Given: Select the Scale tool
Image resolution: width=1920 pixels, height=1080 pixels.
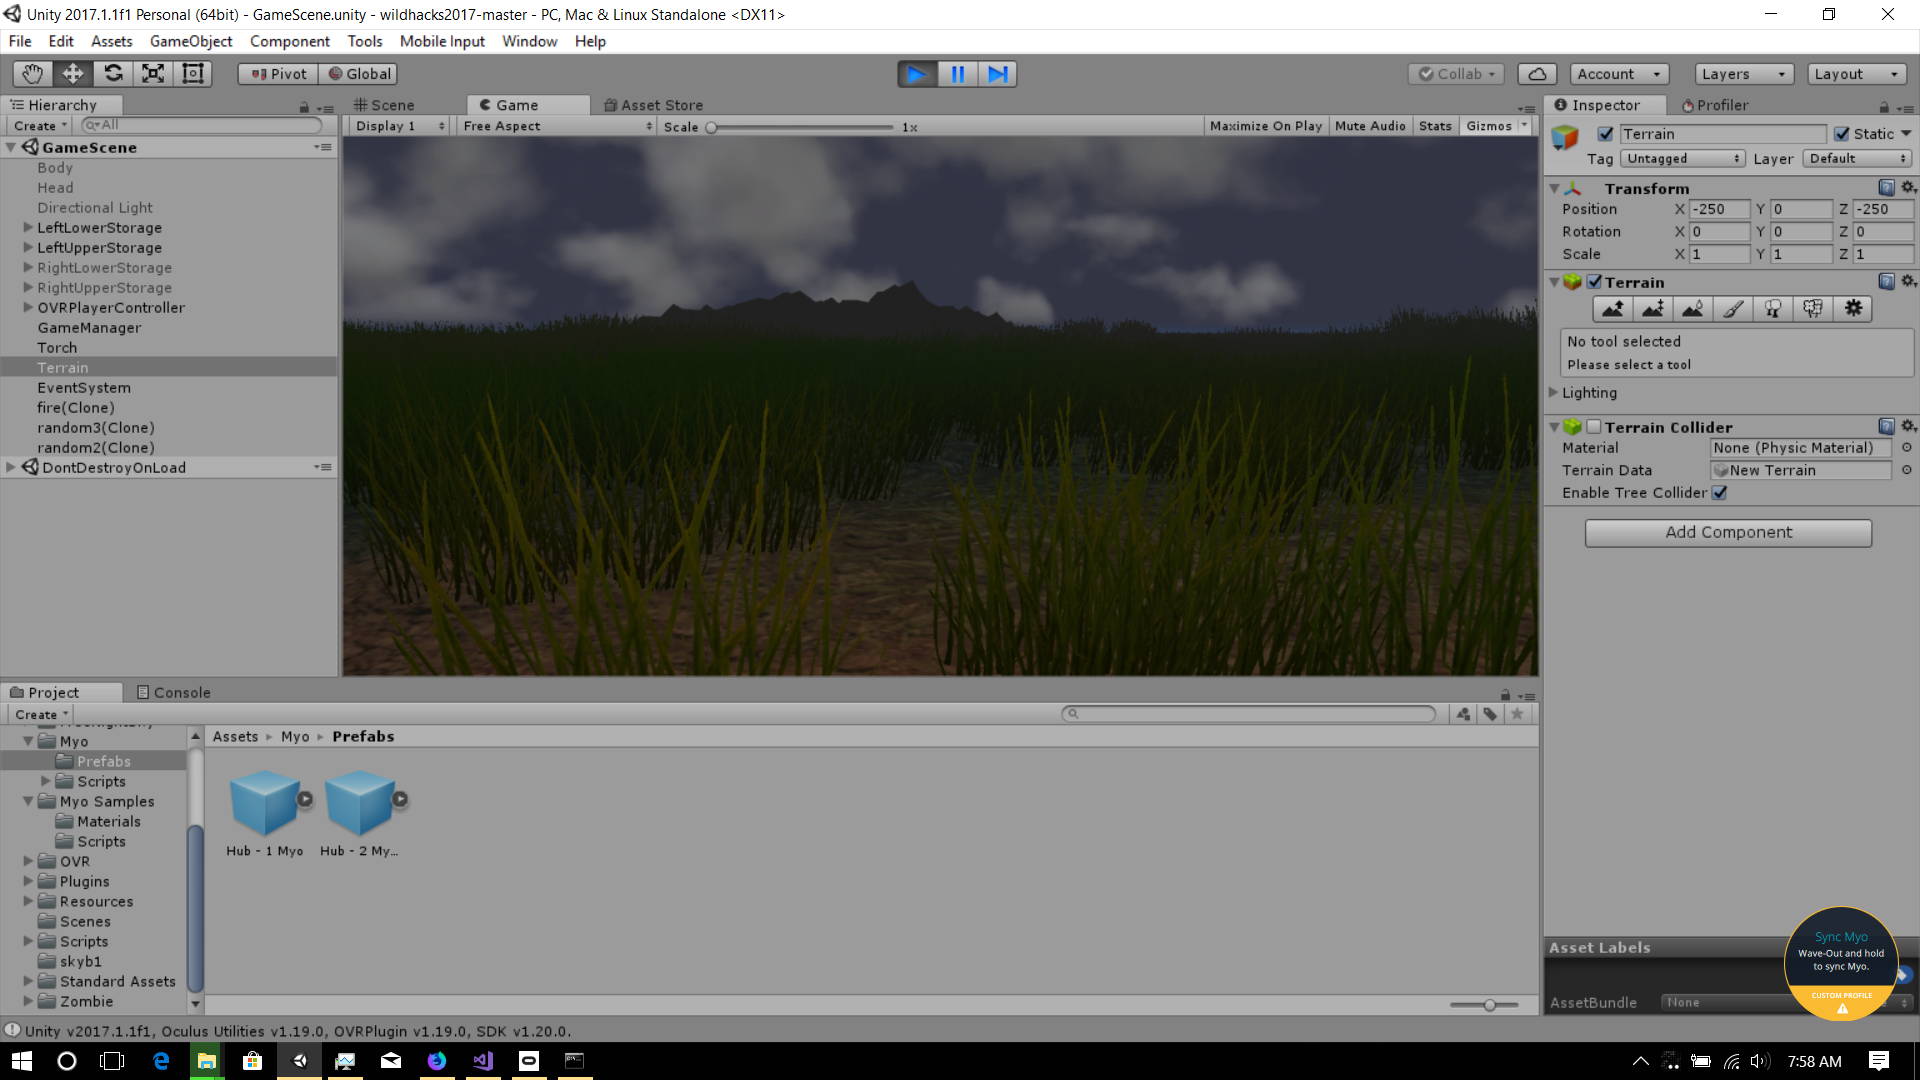Looking at the screenshot, I should click(x=153, y=73).
